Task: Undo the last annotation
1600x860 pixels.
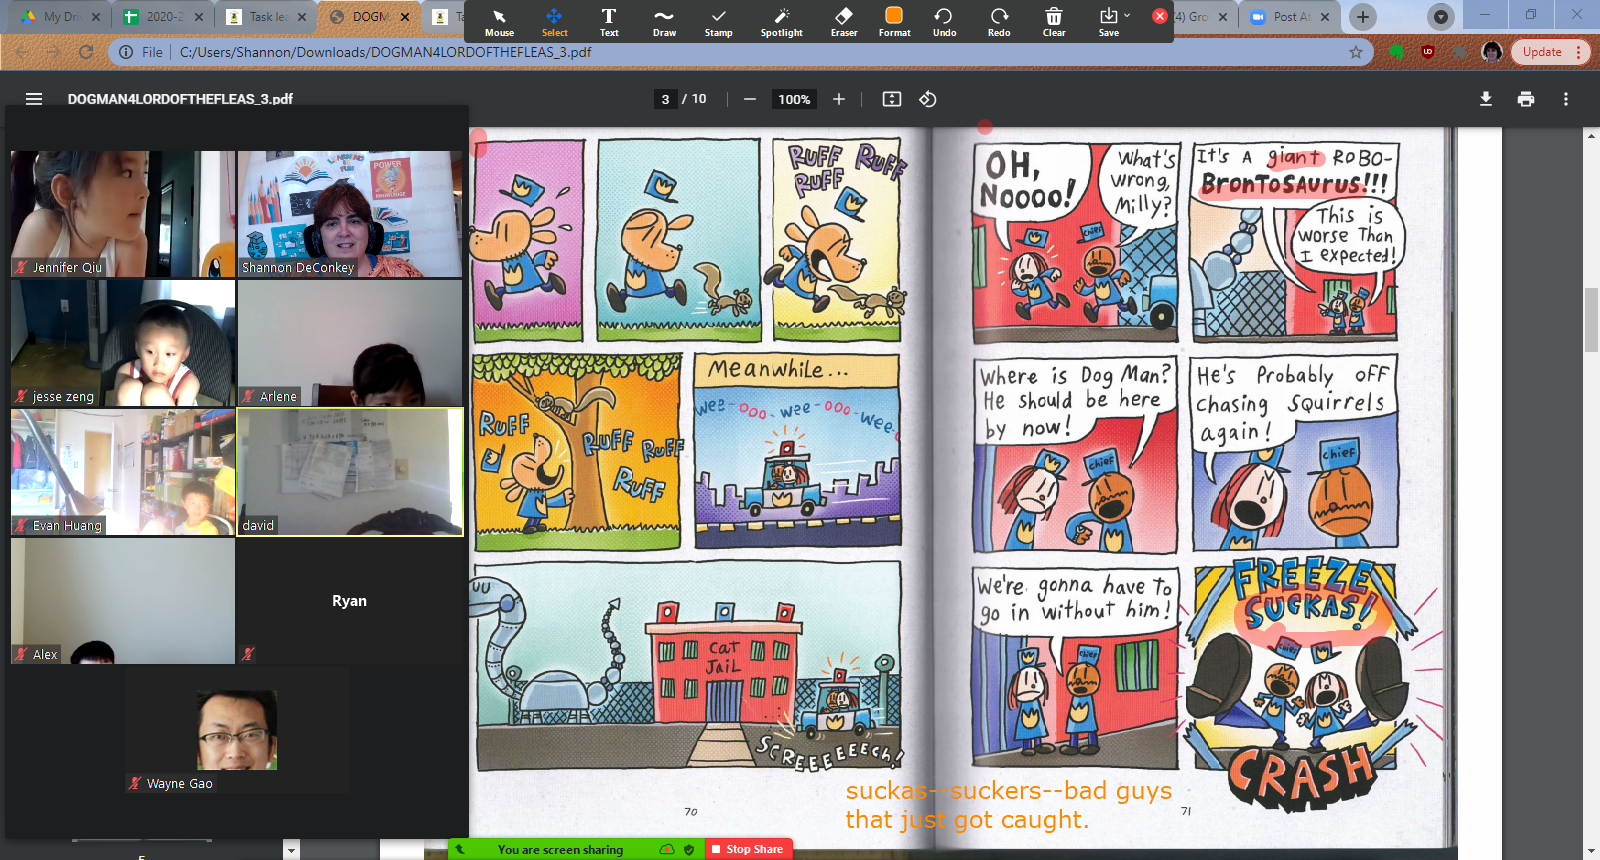Action: pyautogui.click(x=944, y=22)
